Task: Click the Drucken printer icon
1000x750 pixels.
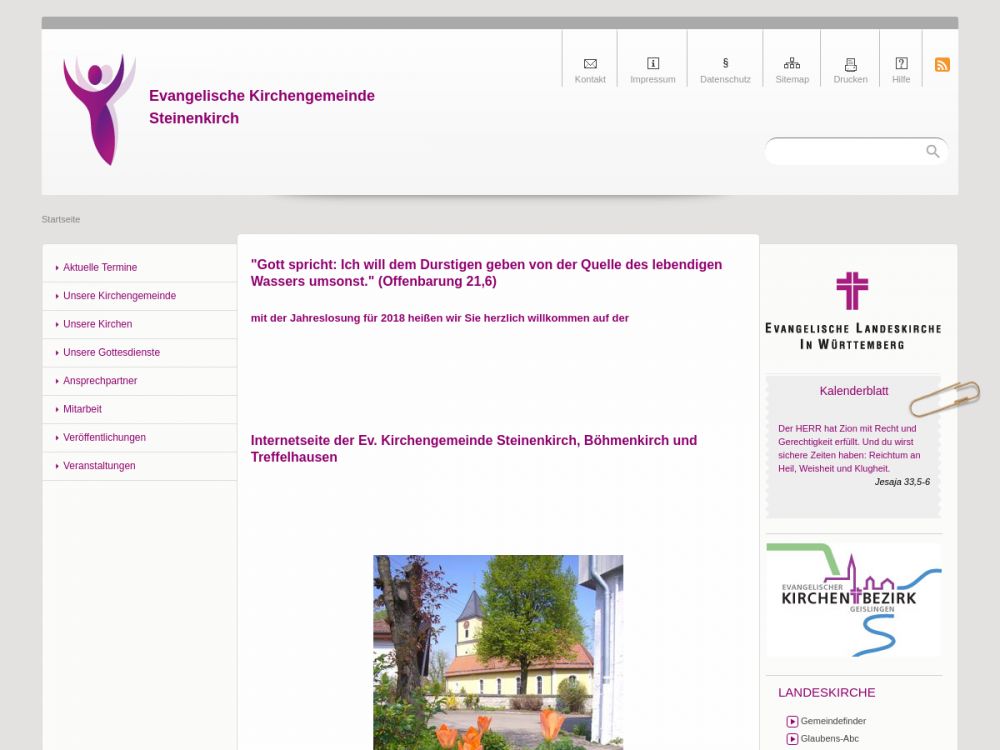Action: click(851, 64)
